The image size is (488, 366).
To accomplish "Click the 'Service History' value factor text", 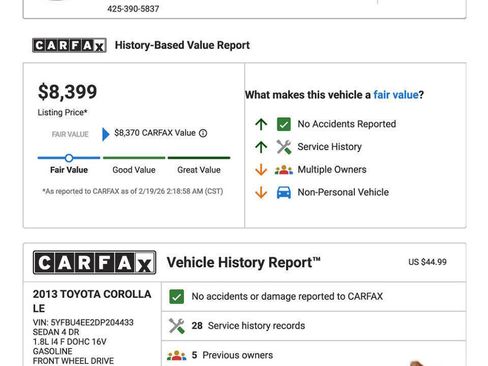I will 329,147.
